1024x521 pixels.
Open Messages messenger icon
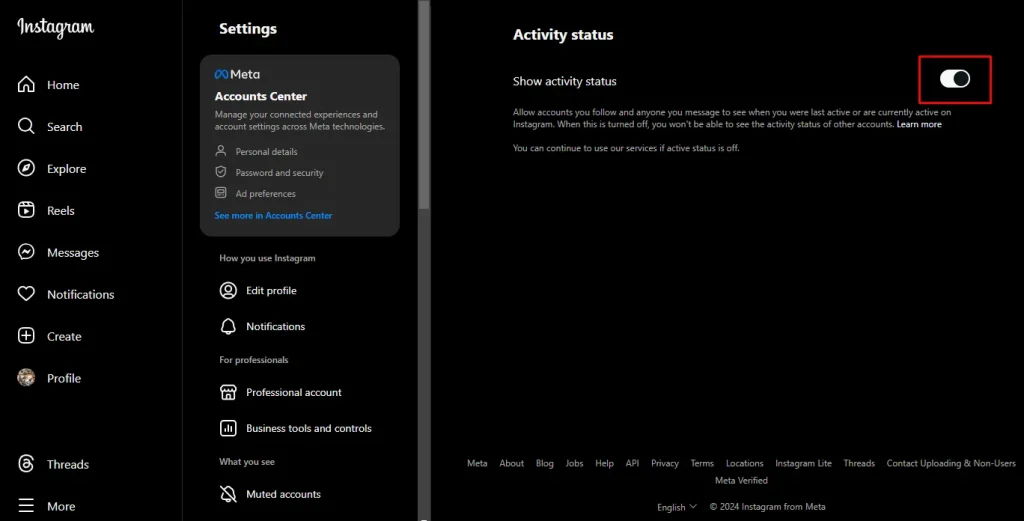[x=26, y=252]
